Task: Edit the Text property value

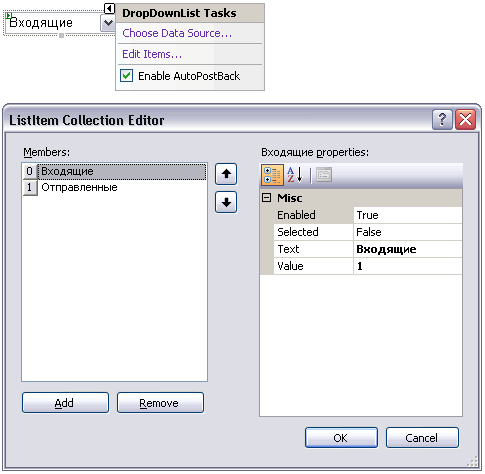Action: click(x=408, y=249)
